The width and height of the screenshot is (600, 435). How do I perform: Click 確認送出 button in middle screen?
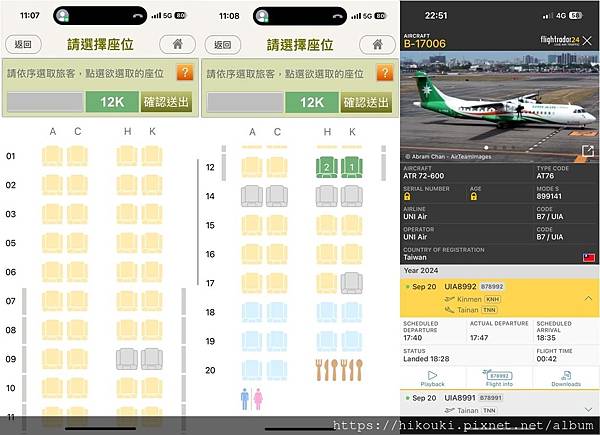[x=366, y=102]
